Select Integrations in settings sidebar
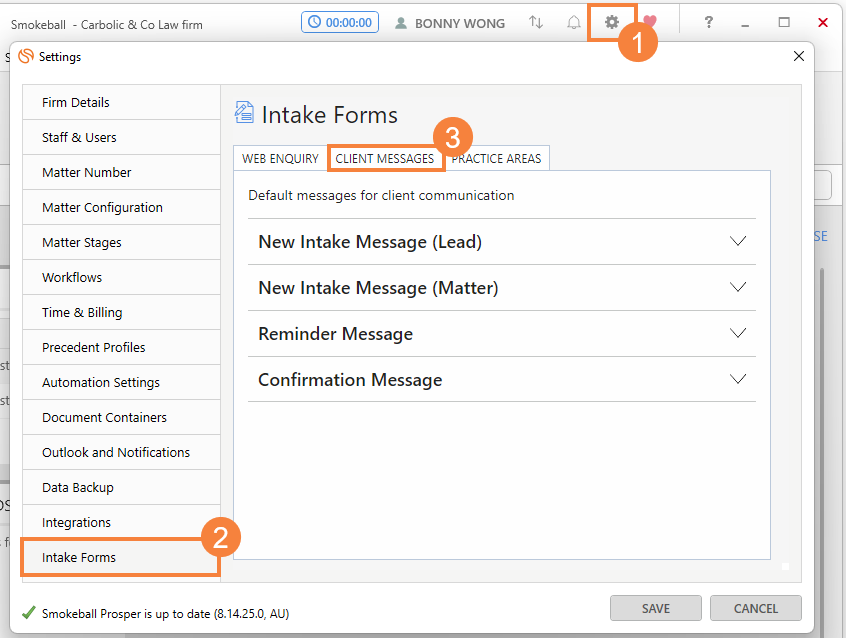 [x=121, y=522]
